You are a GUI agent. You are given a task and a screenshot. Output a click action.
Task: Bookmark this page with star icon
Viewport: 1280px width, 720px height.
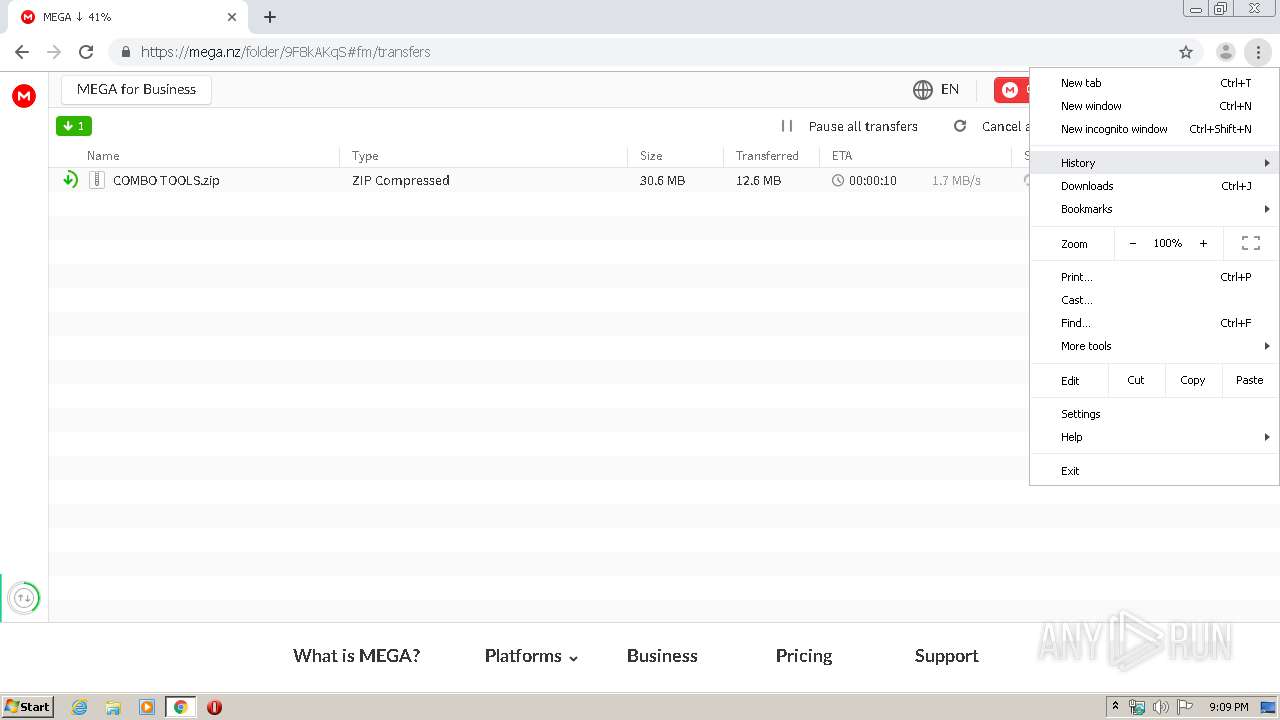click(1186, 52)
